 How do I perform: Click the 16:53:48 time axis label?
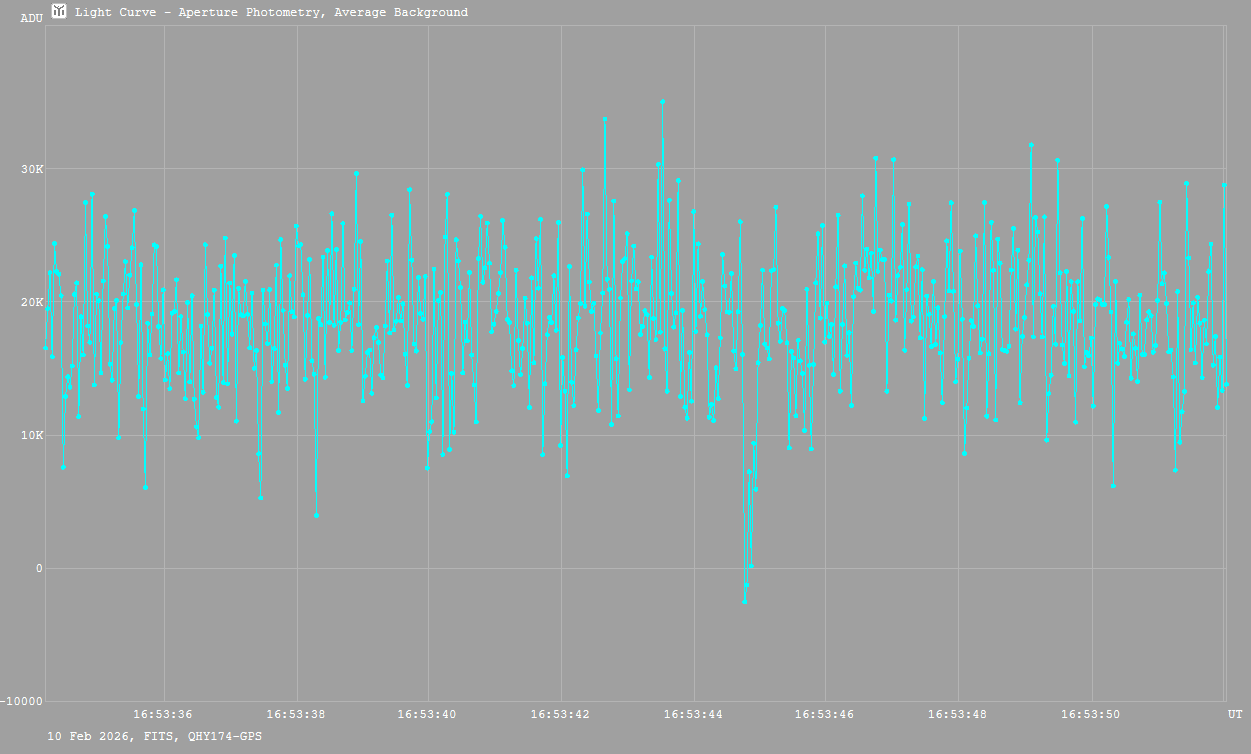(x=958, y=714)
